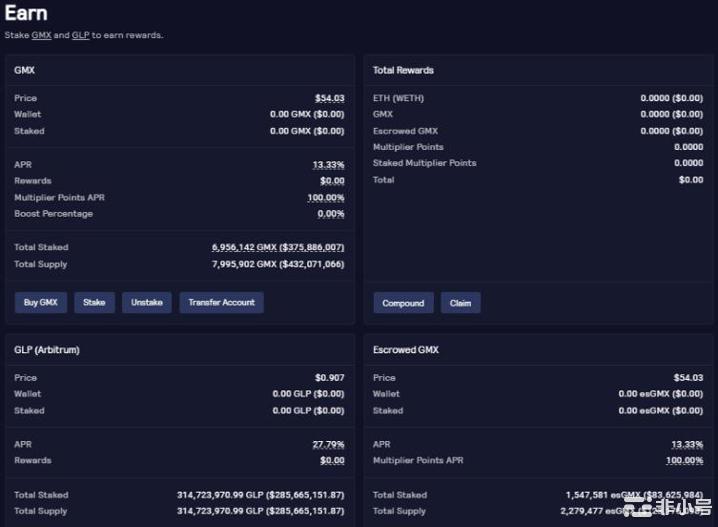718x527 pixels.
Task: Claim rewards with the Claim button
Action: [460, 303]
